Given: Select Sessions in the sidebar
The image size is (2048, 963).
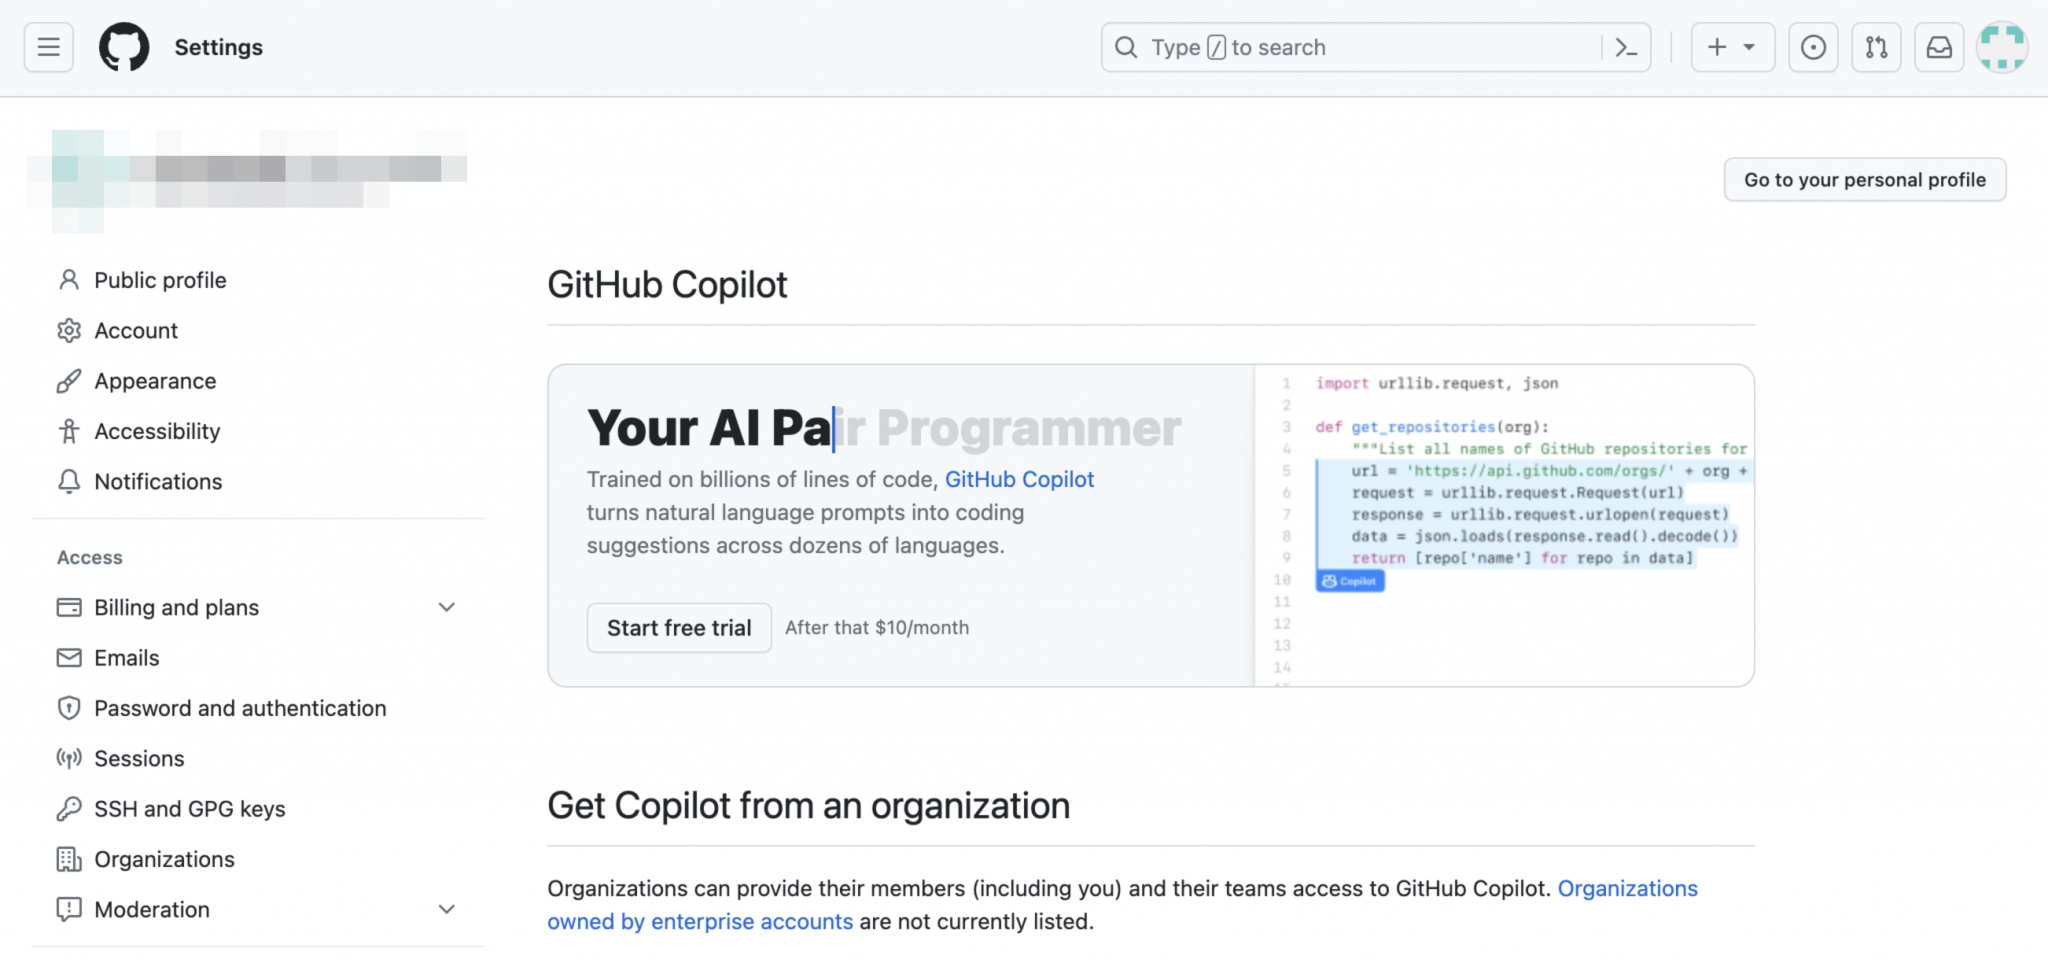Looking at the screenshot, I should point(140,758).
